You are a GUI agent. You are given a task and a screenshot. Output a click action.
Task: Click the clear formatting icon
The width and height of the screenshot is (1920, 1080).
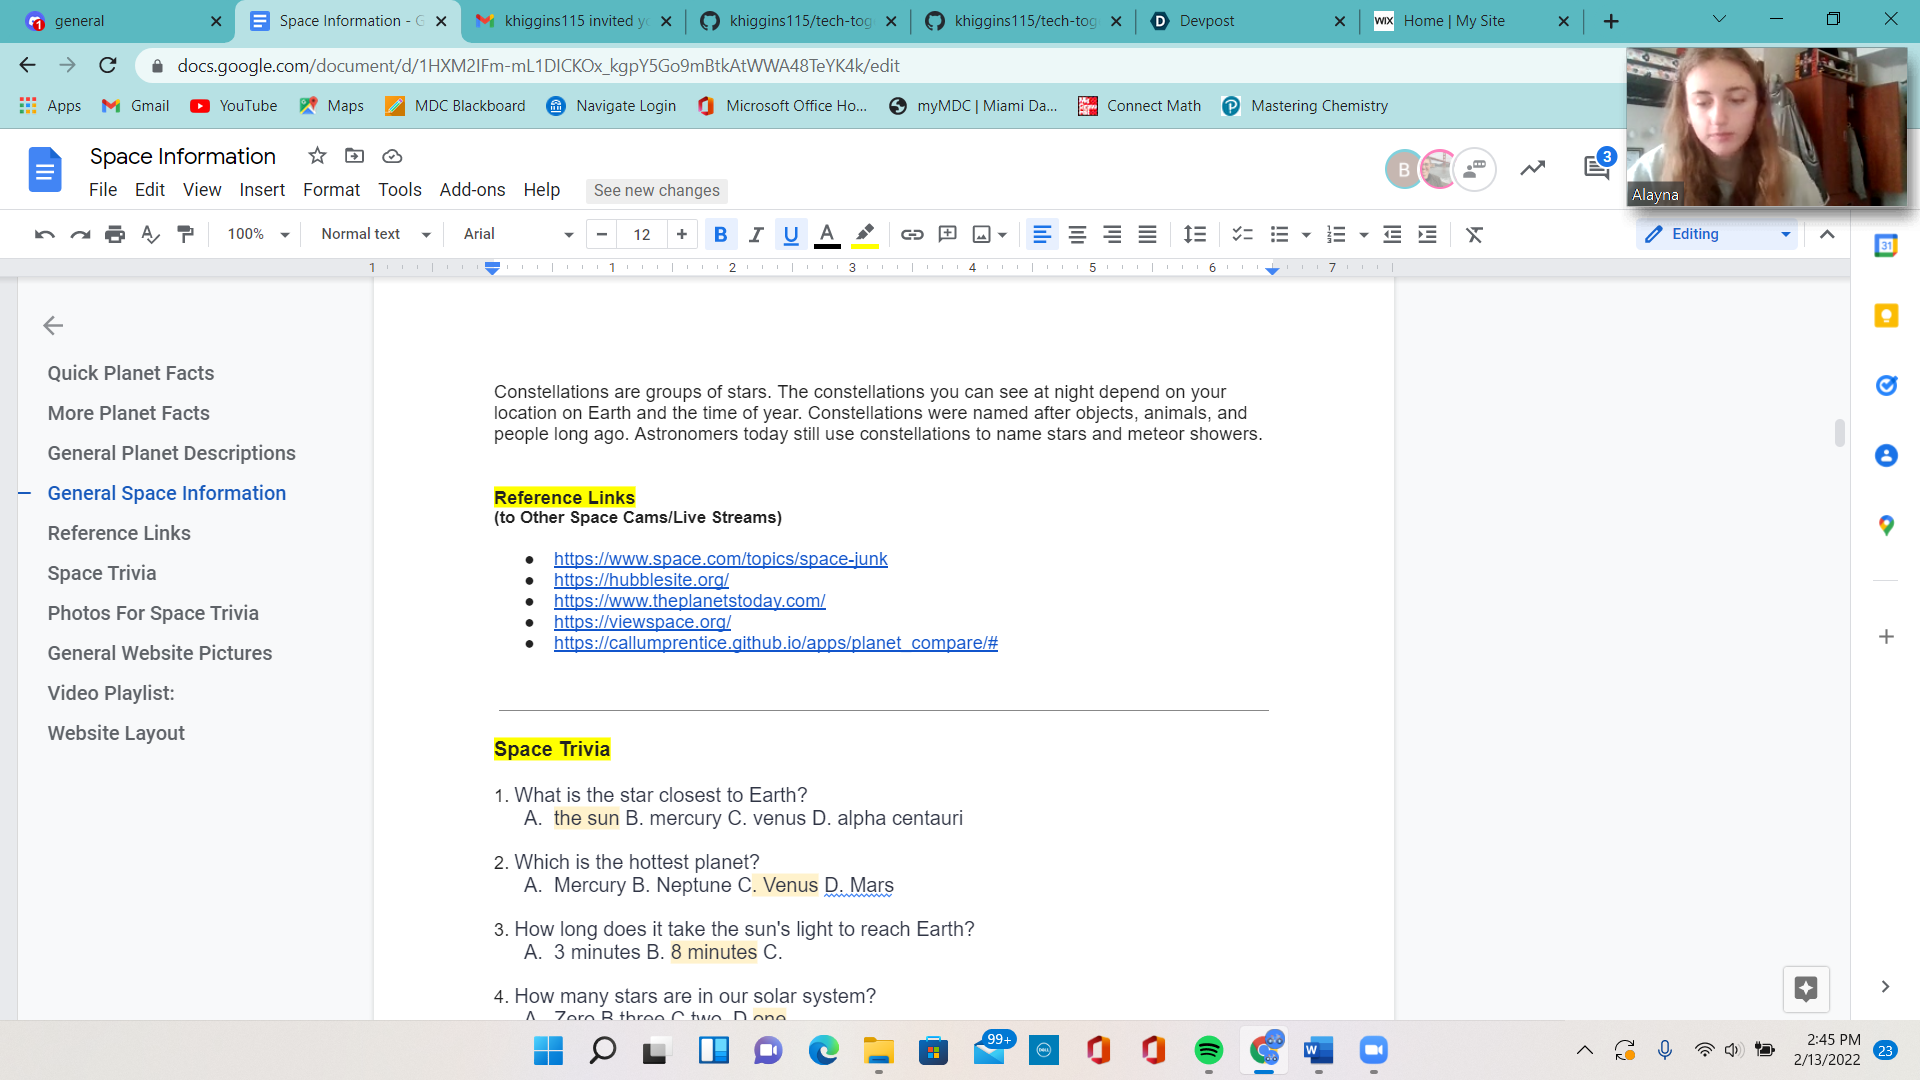[1474, 234]
